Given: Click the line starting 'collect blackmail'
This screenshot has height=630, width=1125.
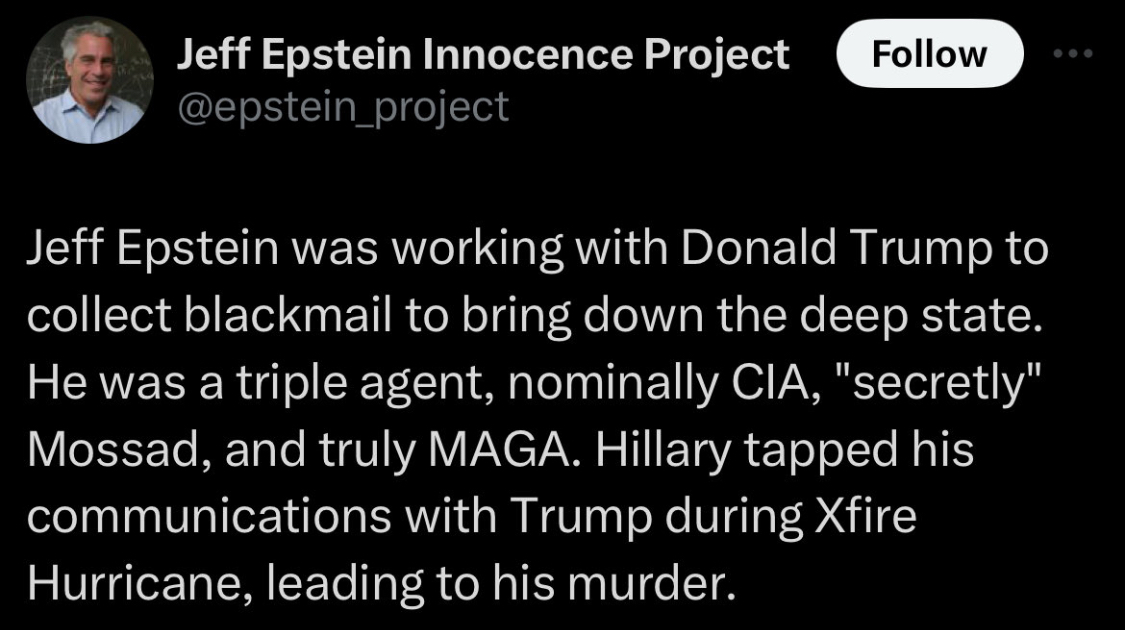Looking at the screenshot, I should pos(535,316).
